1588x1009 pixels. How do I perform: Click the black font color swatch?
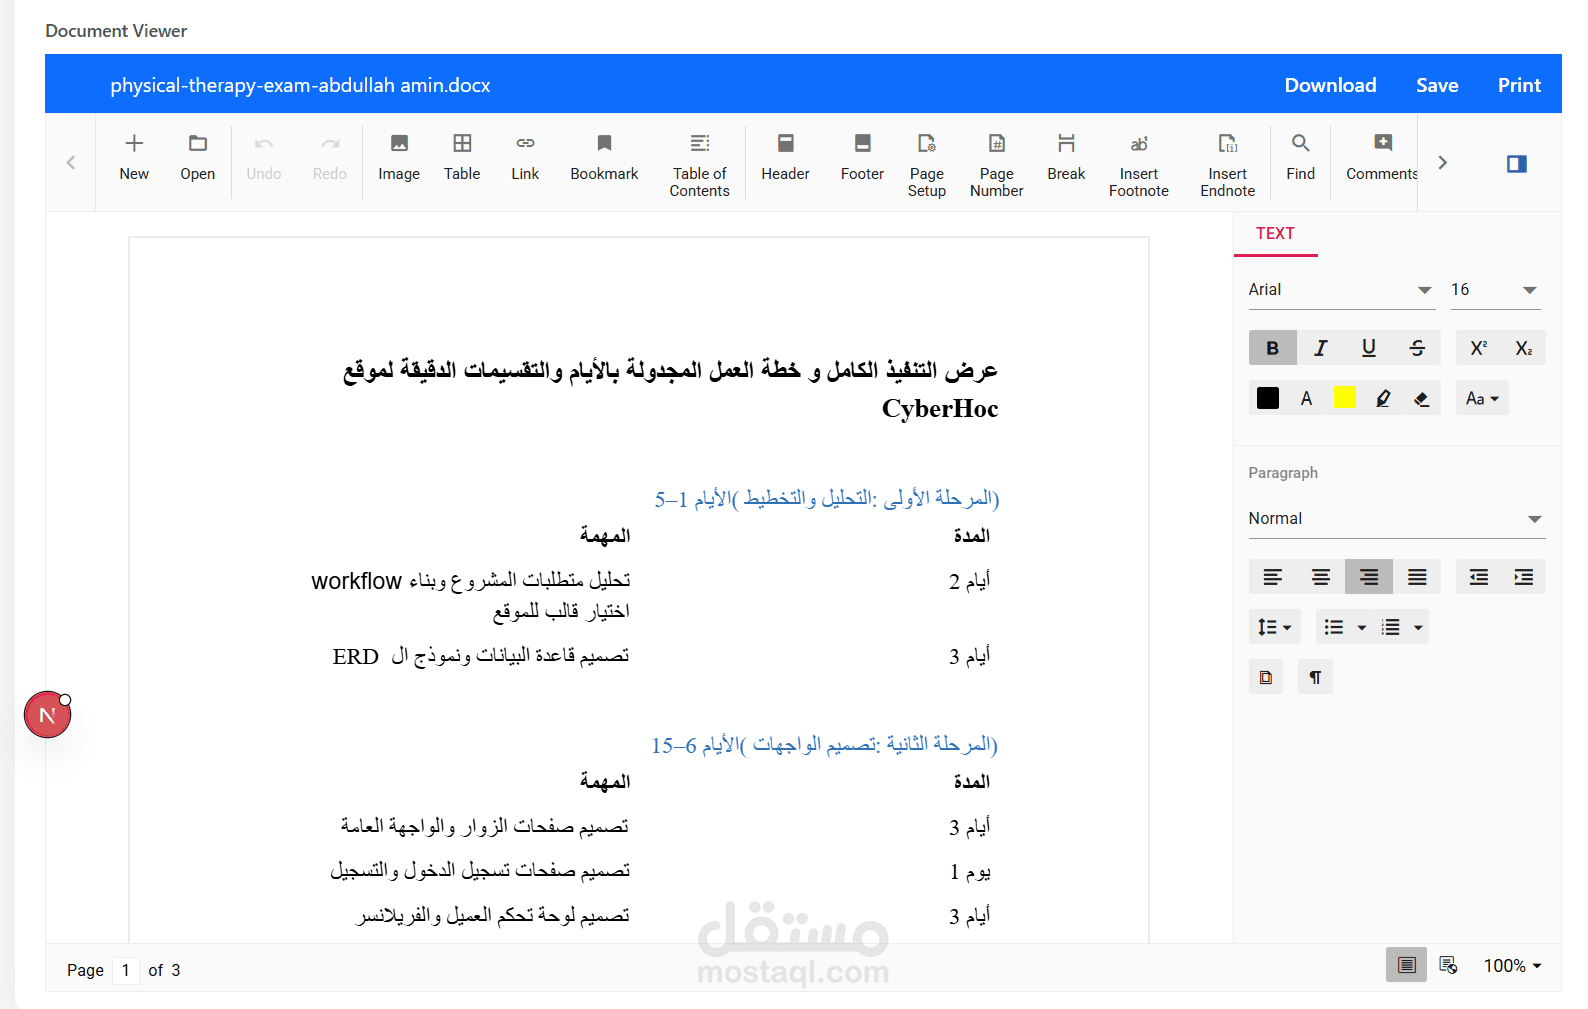1268,398
